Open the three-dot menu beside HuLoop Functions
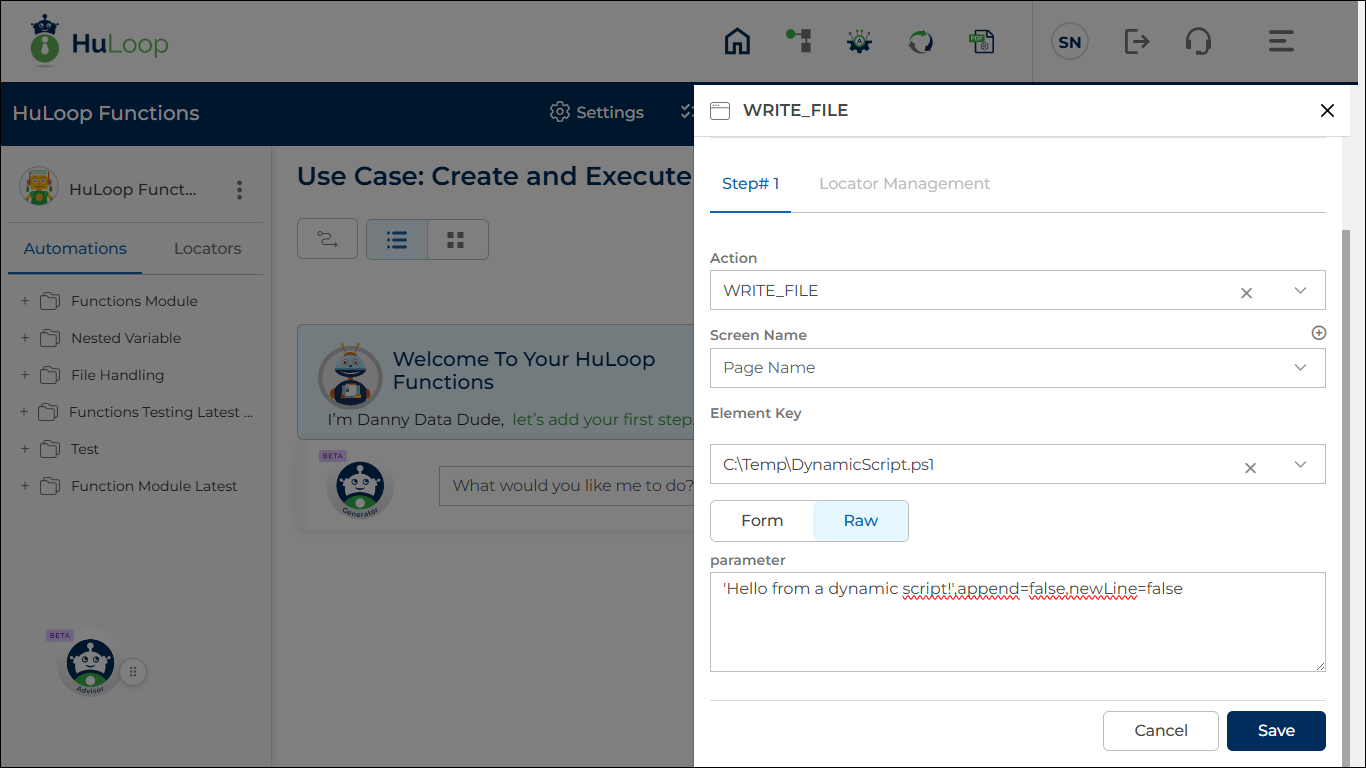 click(239, 190)
